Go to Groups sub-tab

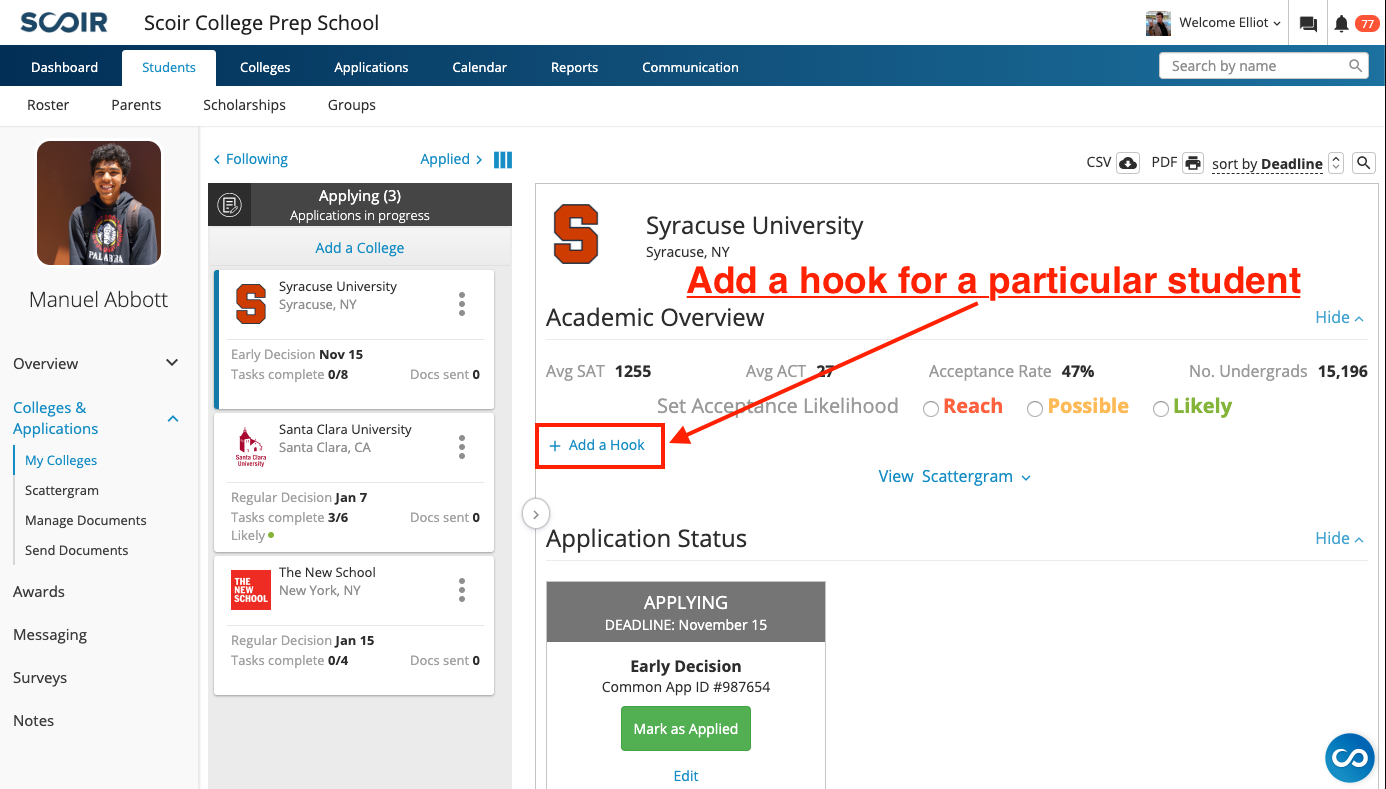pyautogui.click(x=352, y=105)
